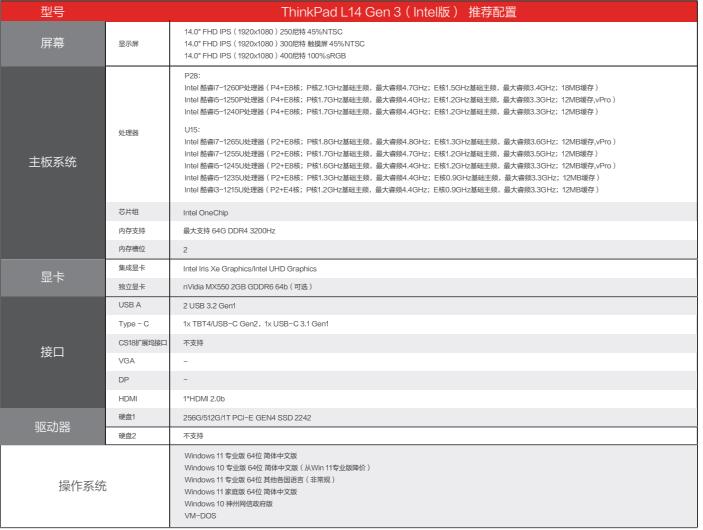This screenshot has height=530, width=703.
Task: Click the memory slot count '2'
Action: coord(185,250)
